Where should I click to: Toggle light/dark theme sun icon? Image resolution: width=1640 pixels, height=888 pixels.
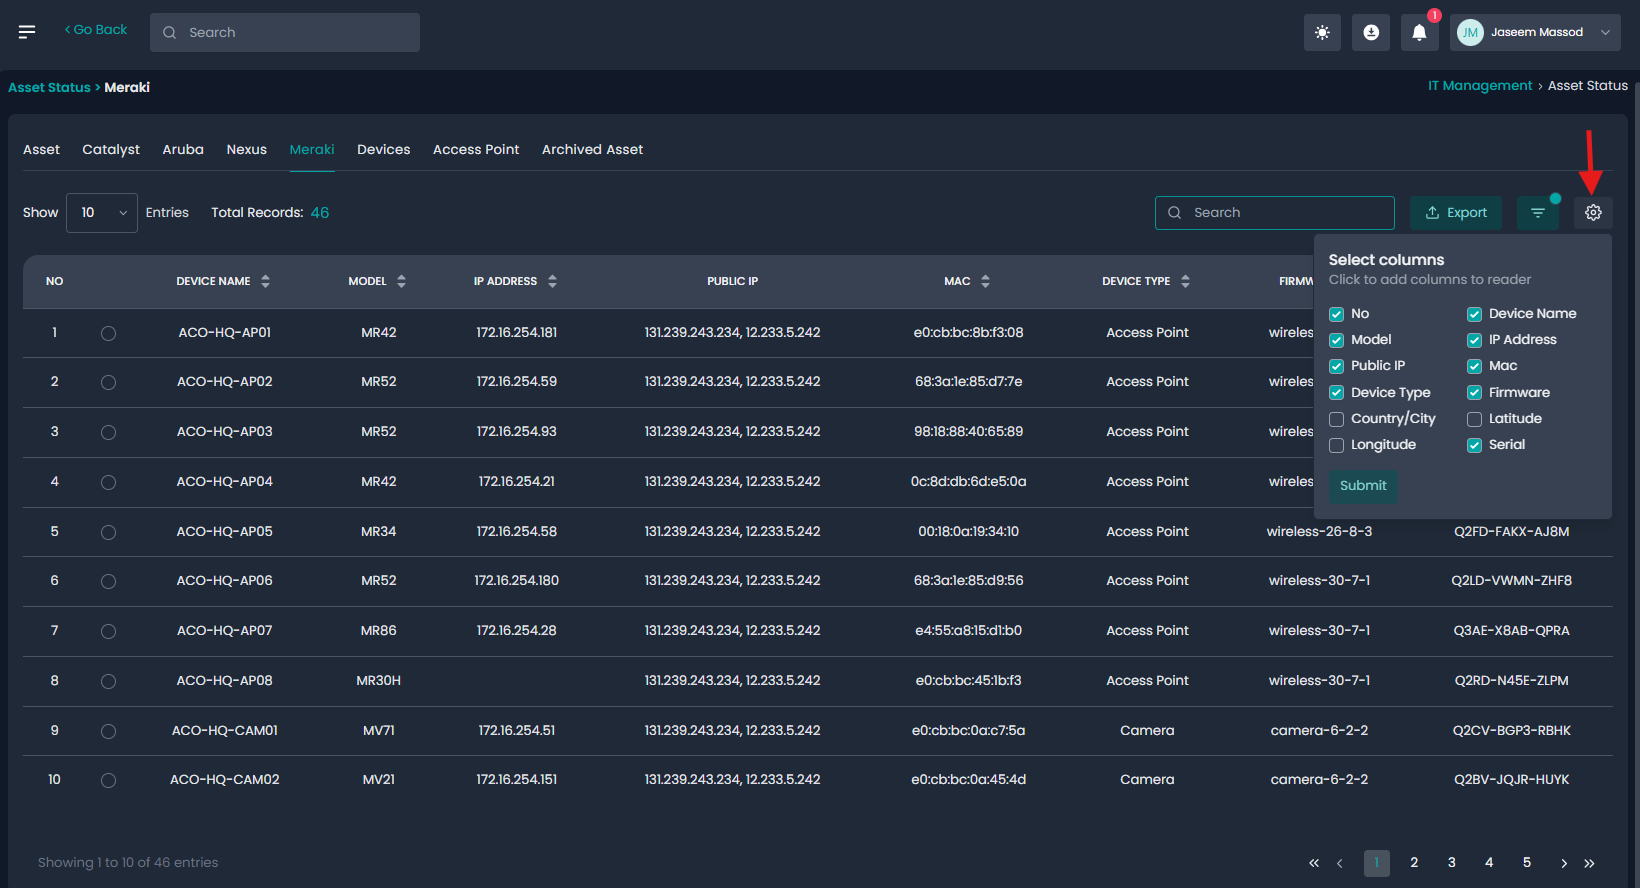pyautogui.click(x=1322, y=32)
